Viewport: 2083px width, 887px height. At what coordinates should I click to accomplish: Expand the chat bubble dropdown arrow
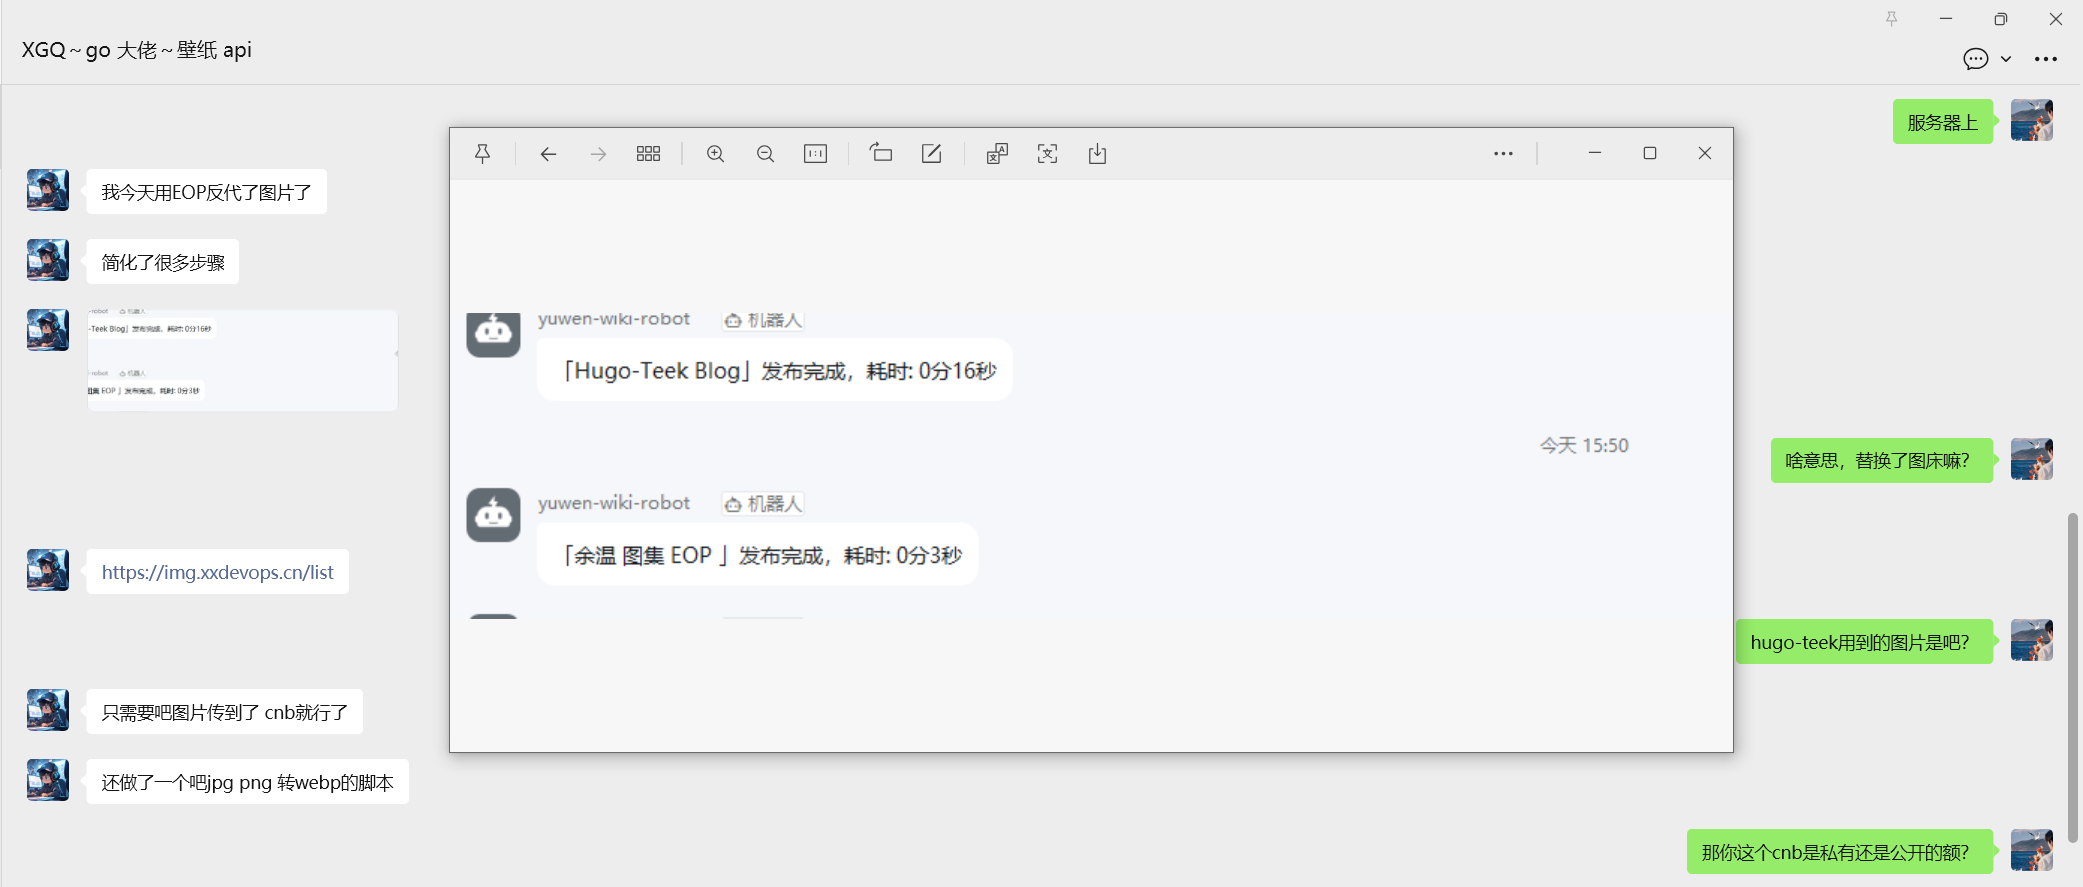pyautogui.click(x=2006, y=59)
